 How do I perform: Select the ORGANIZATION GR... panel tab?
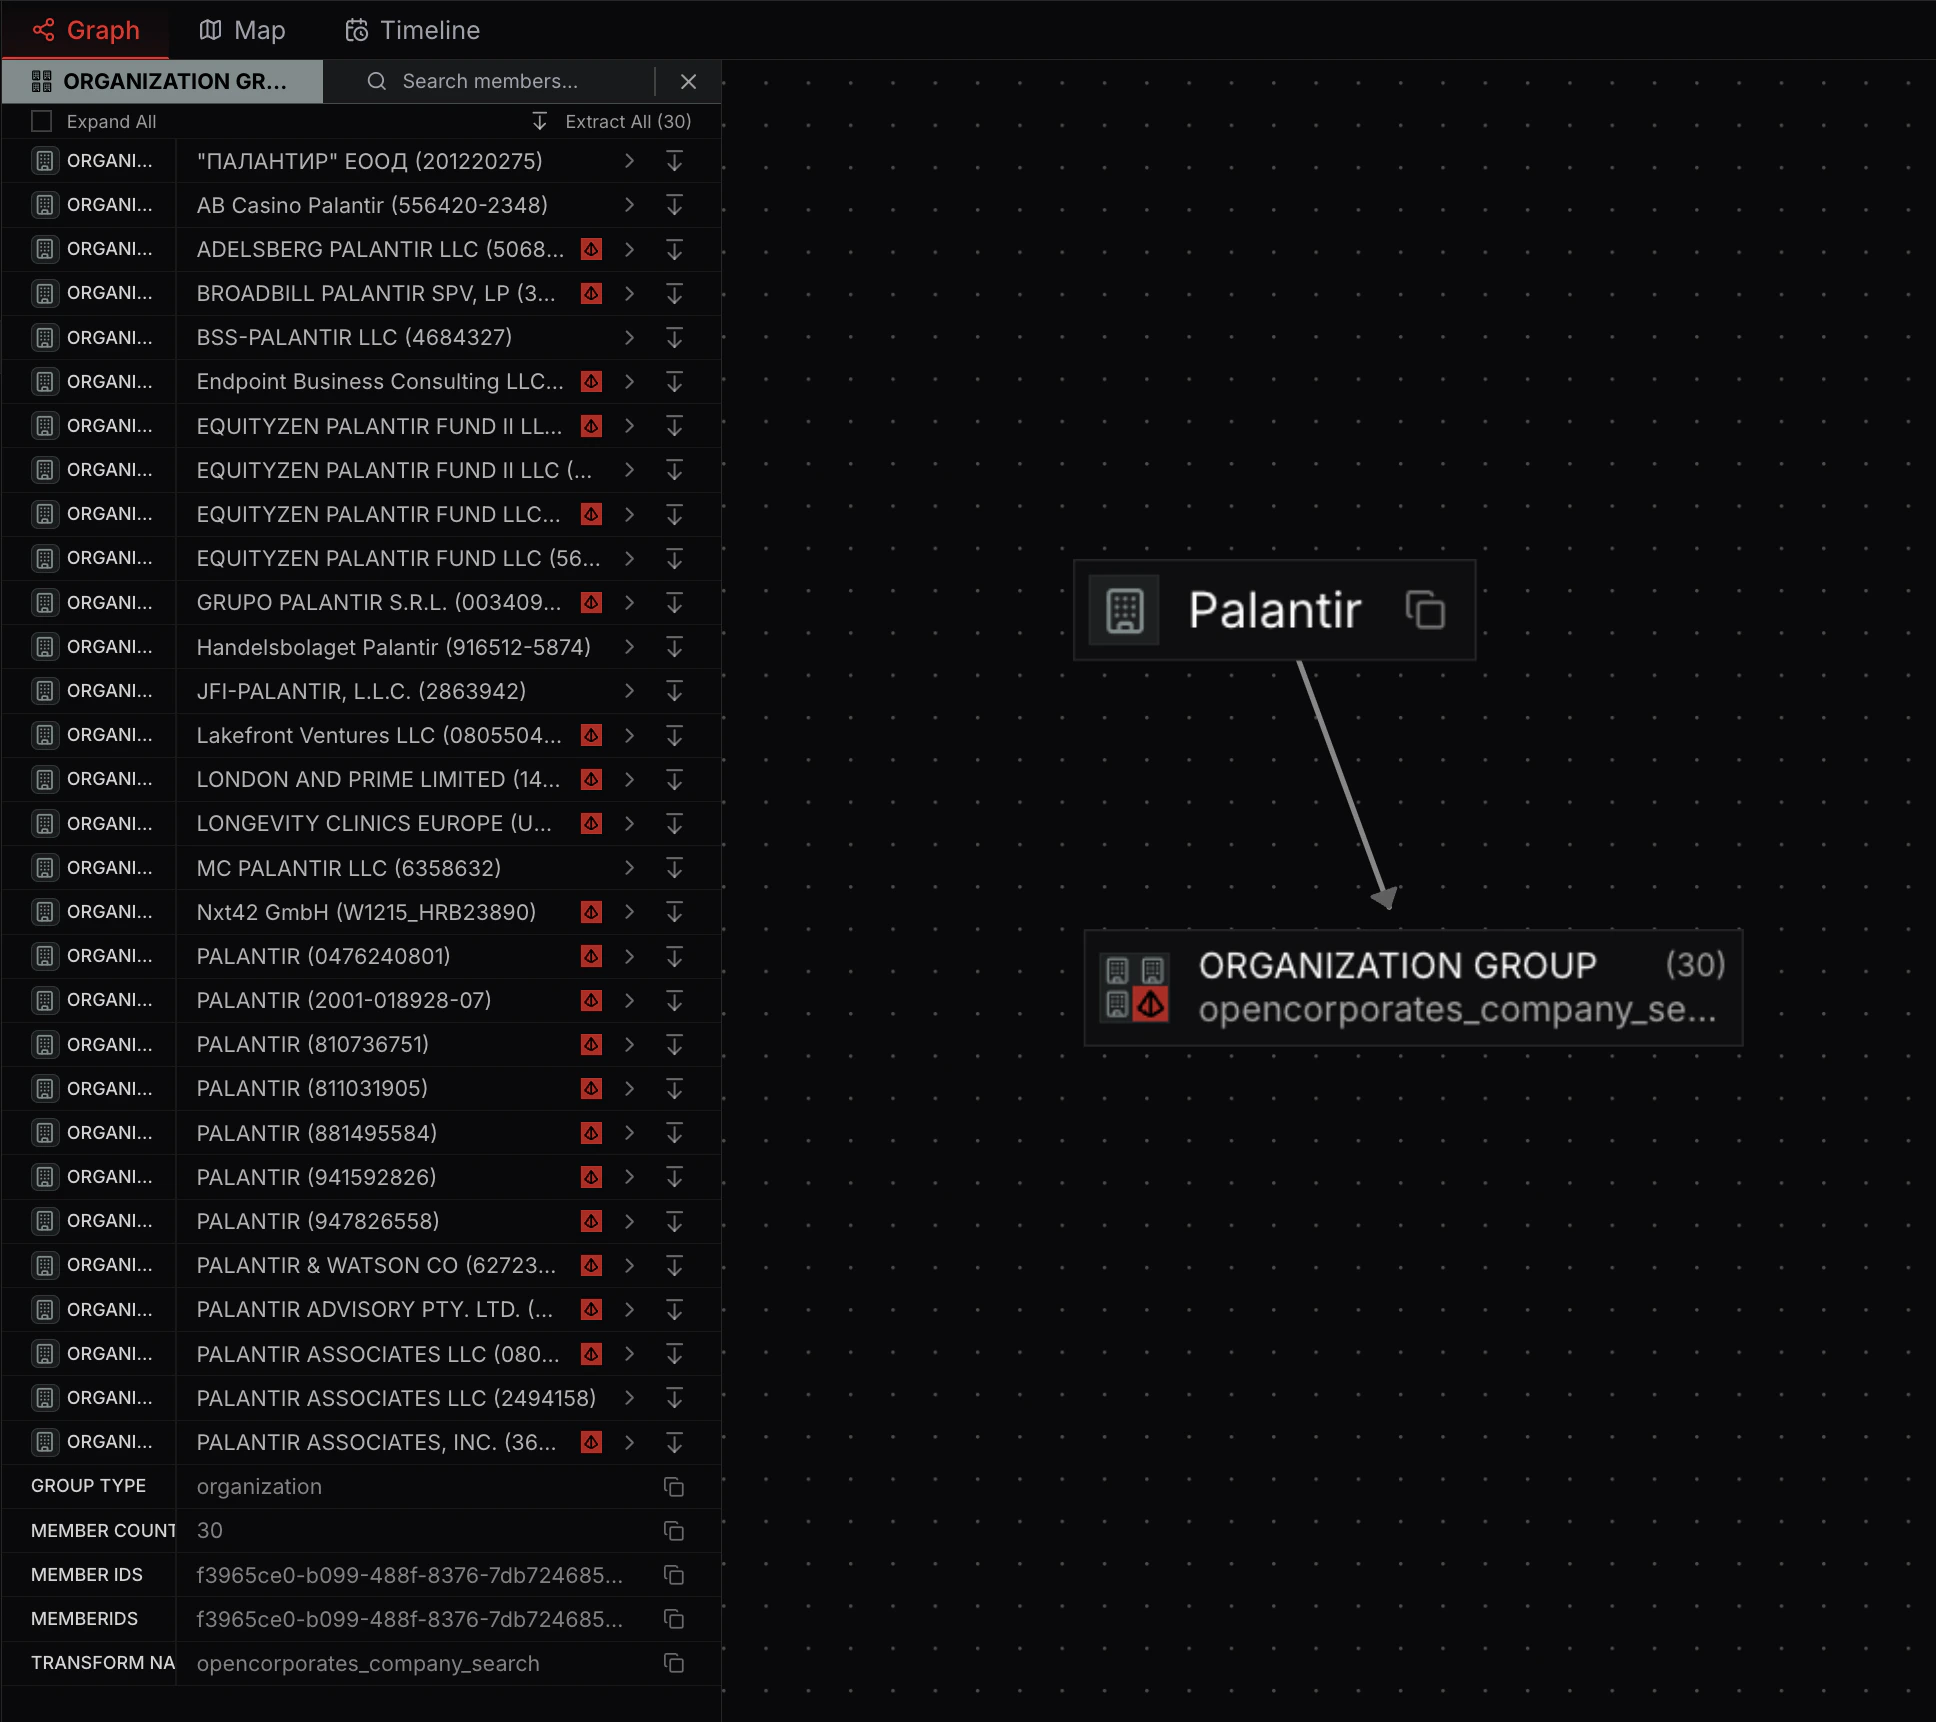pyautogui.click(x=162, y=81)
